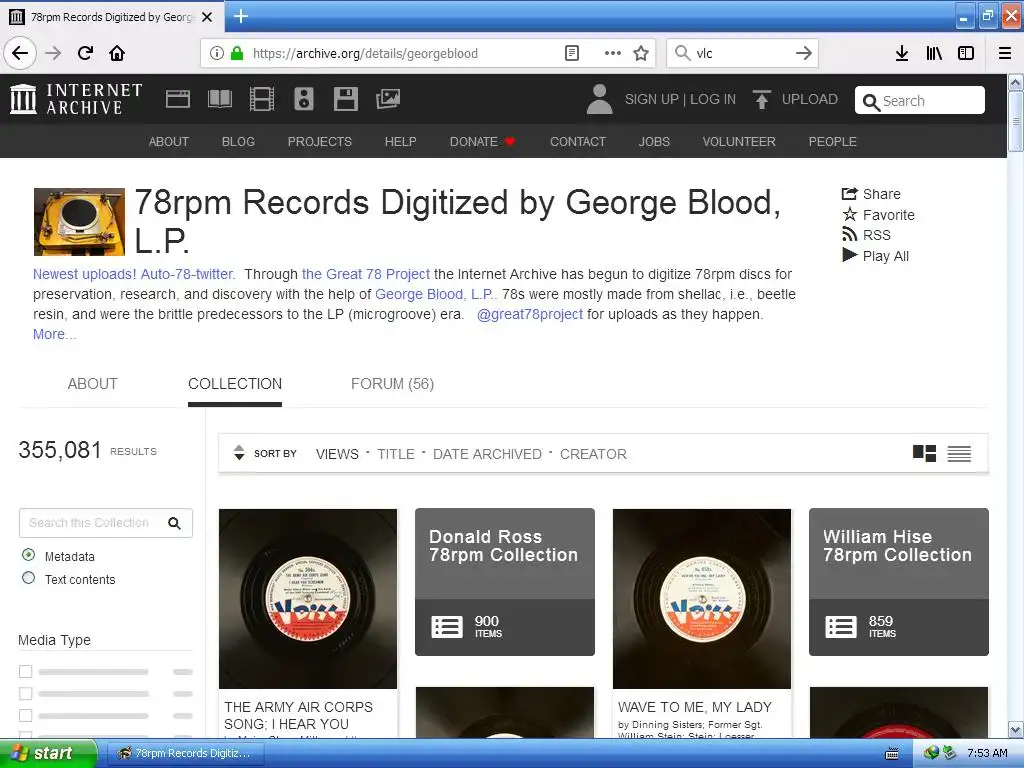Focus the Internet Archive Search box
The image size is (1024, 768).
coord(920,101)
